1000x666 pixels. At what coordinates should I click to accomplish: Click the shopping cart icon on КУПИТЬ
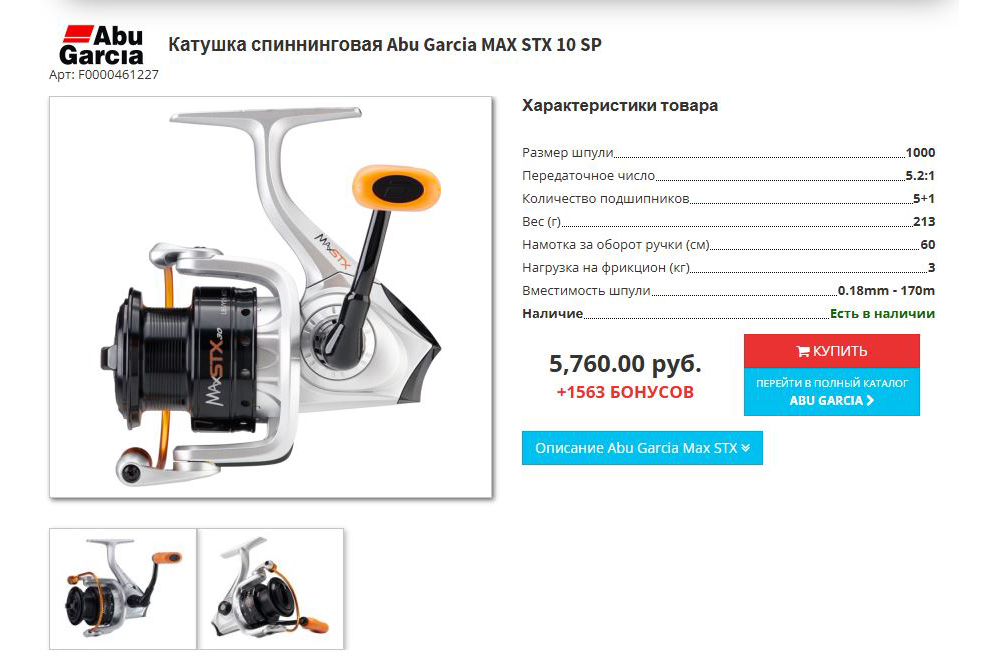click(x=802, y=351)
